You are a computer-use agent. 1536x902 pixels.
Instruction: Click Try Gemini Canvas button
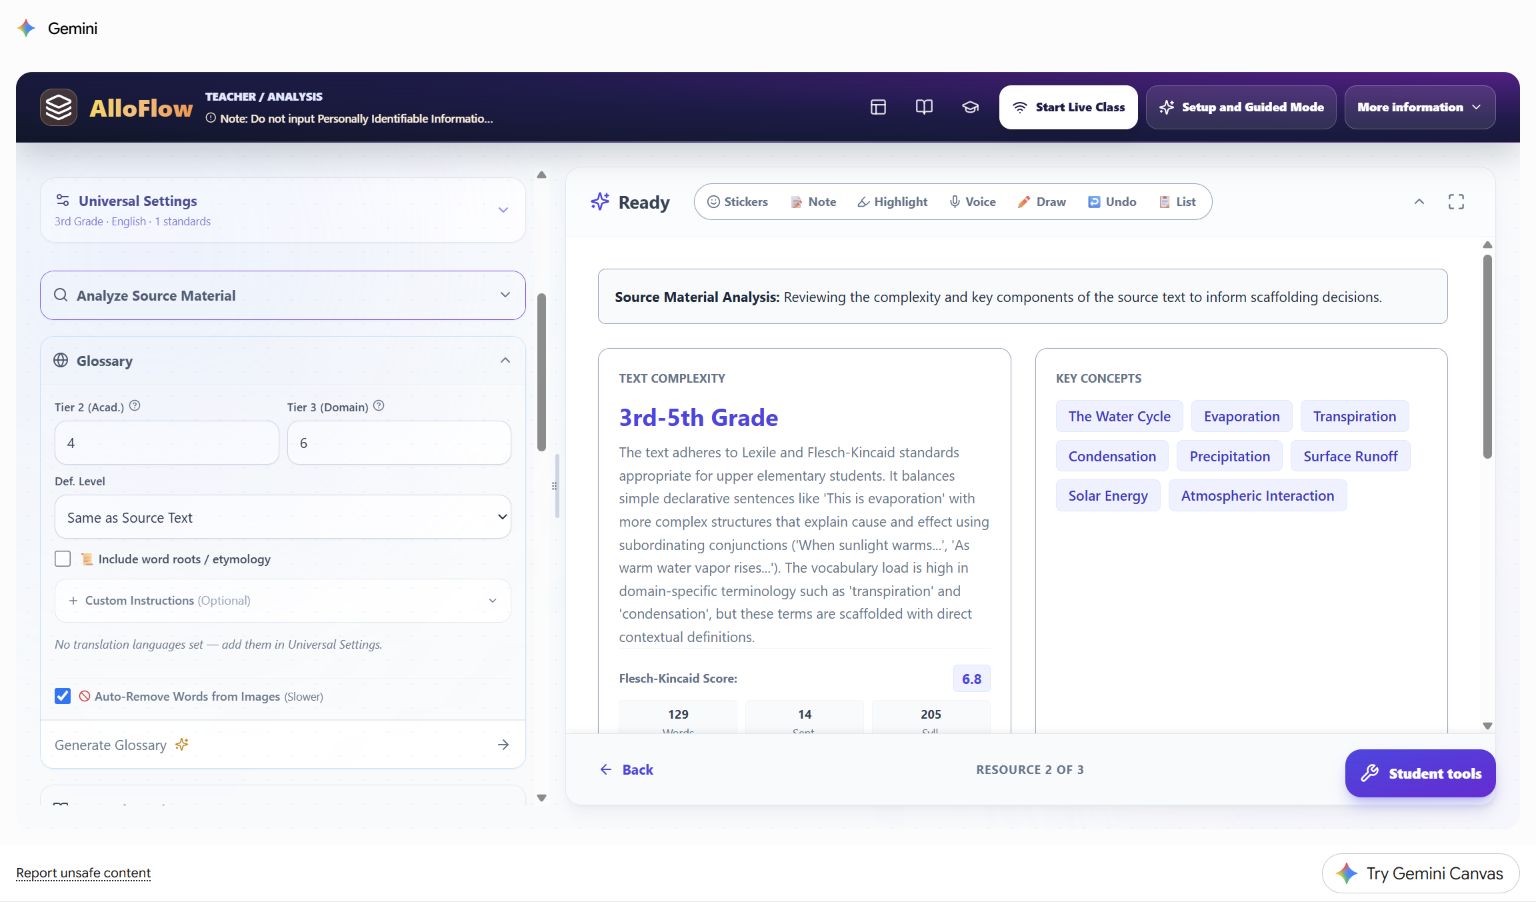pos(1420,873)
